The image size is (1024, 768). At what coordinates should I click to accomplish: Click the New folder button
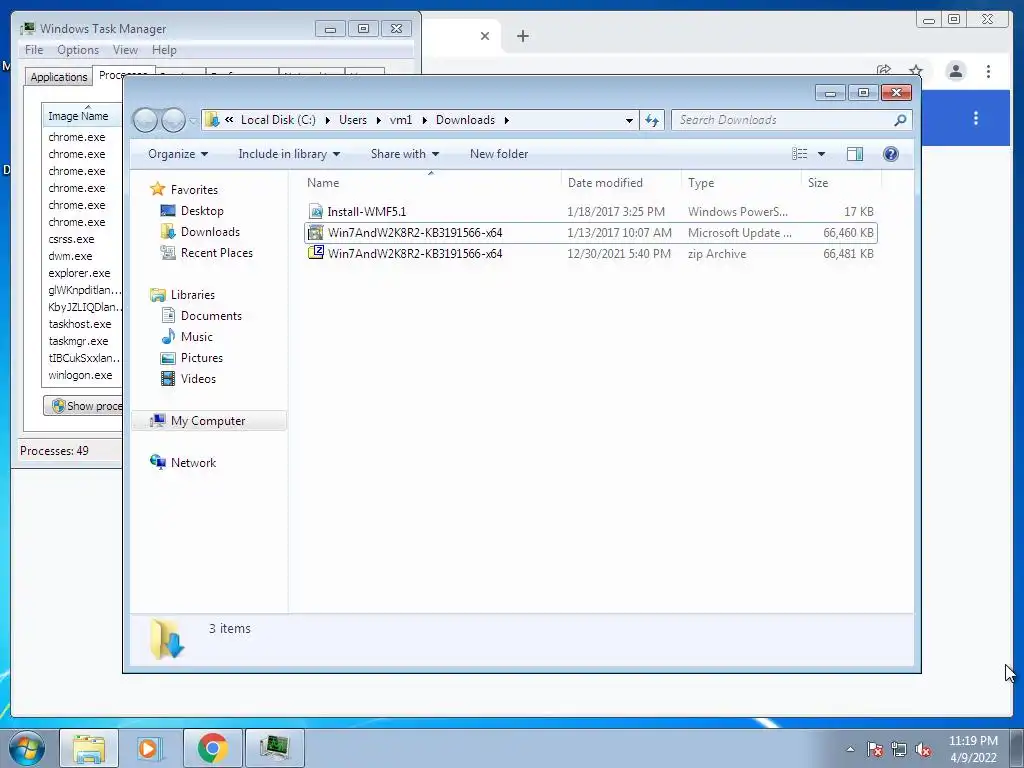click(499, 154)
